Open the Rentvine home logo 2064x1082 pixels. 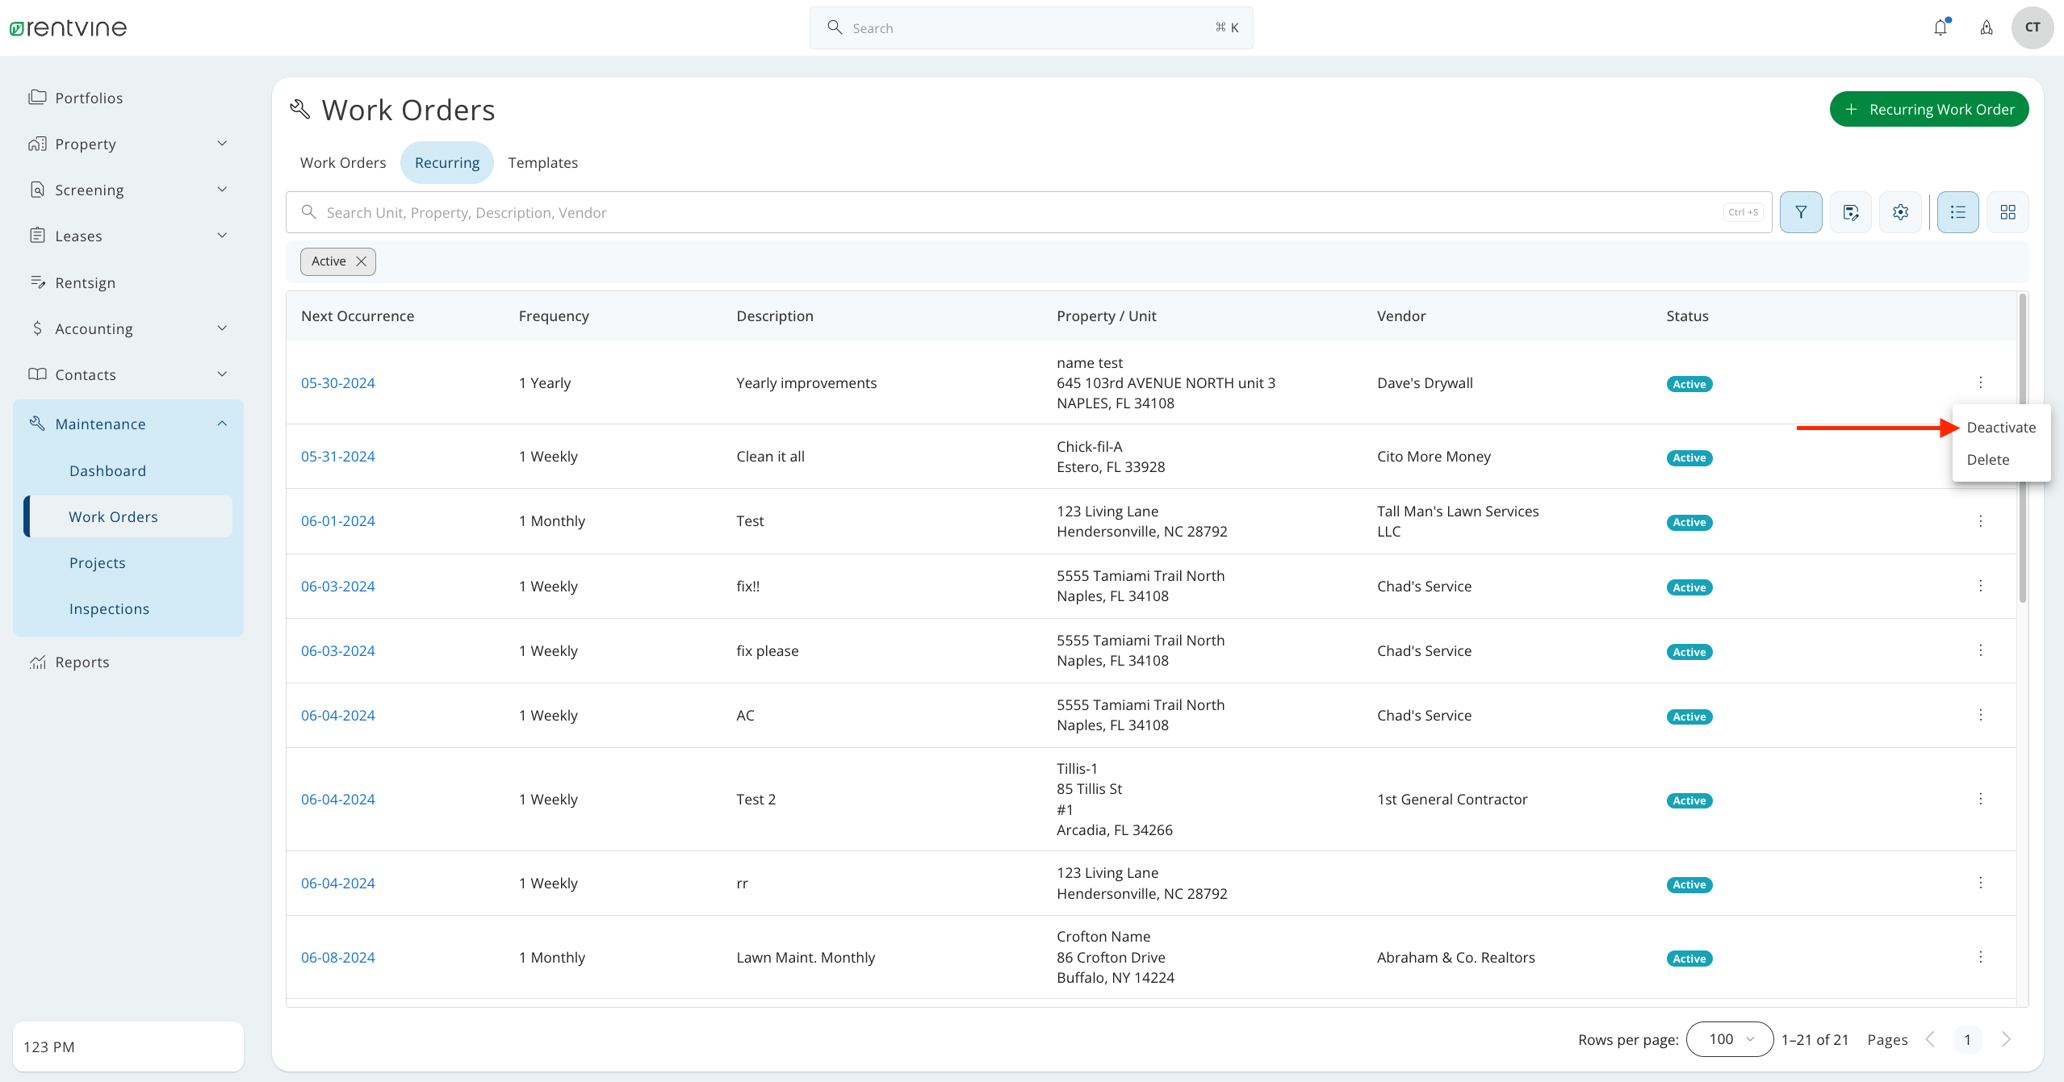coord(67,27)
